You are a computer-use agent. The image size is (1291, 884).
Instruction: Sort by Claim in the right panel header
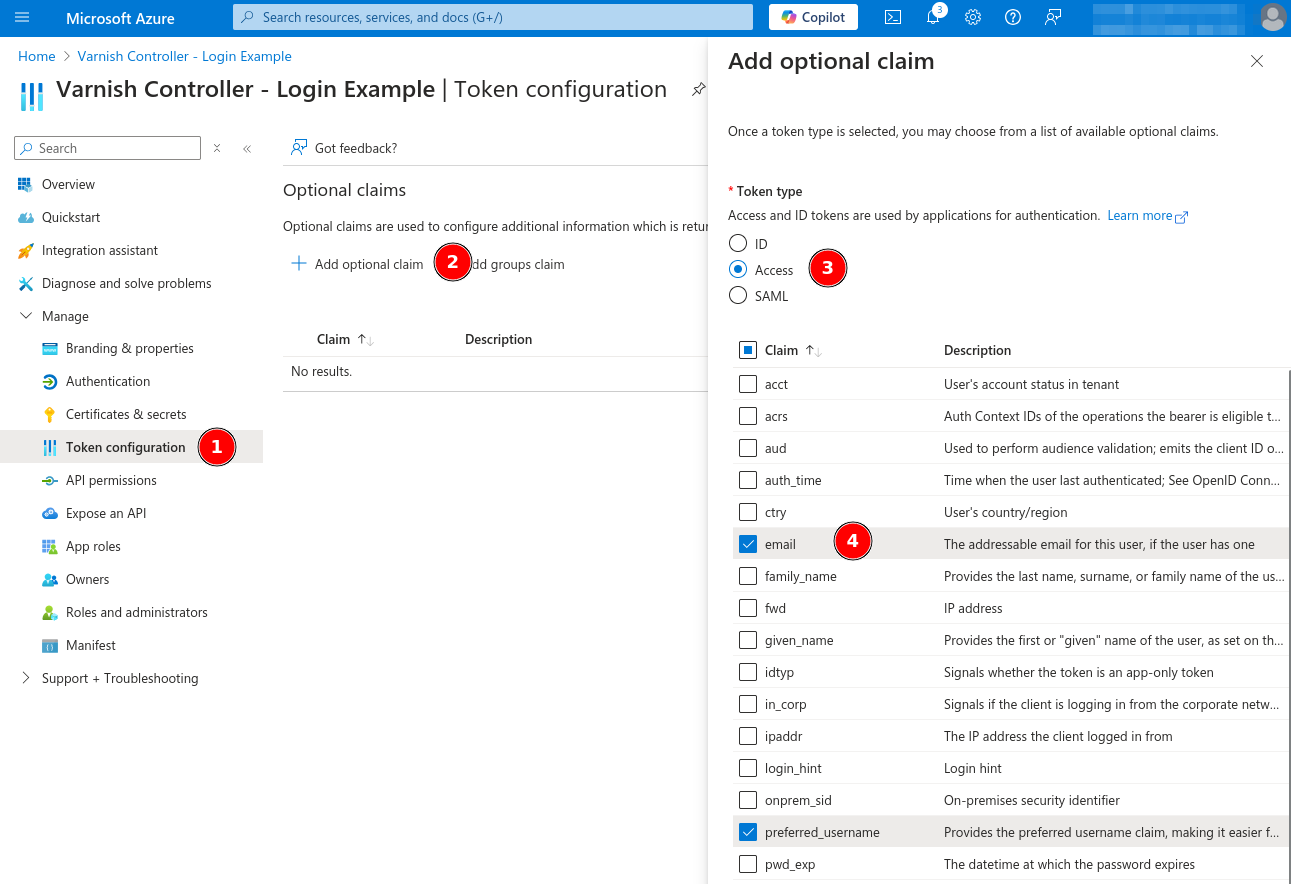coord(793,350)
